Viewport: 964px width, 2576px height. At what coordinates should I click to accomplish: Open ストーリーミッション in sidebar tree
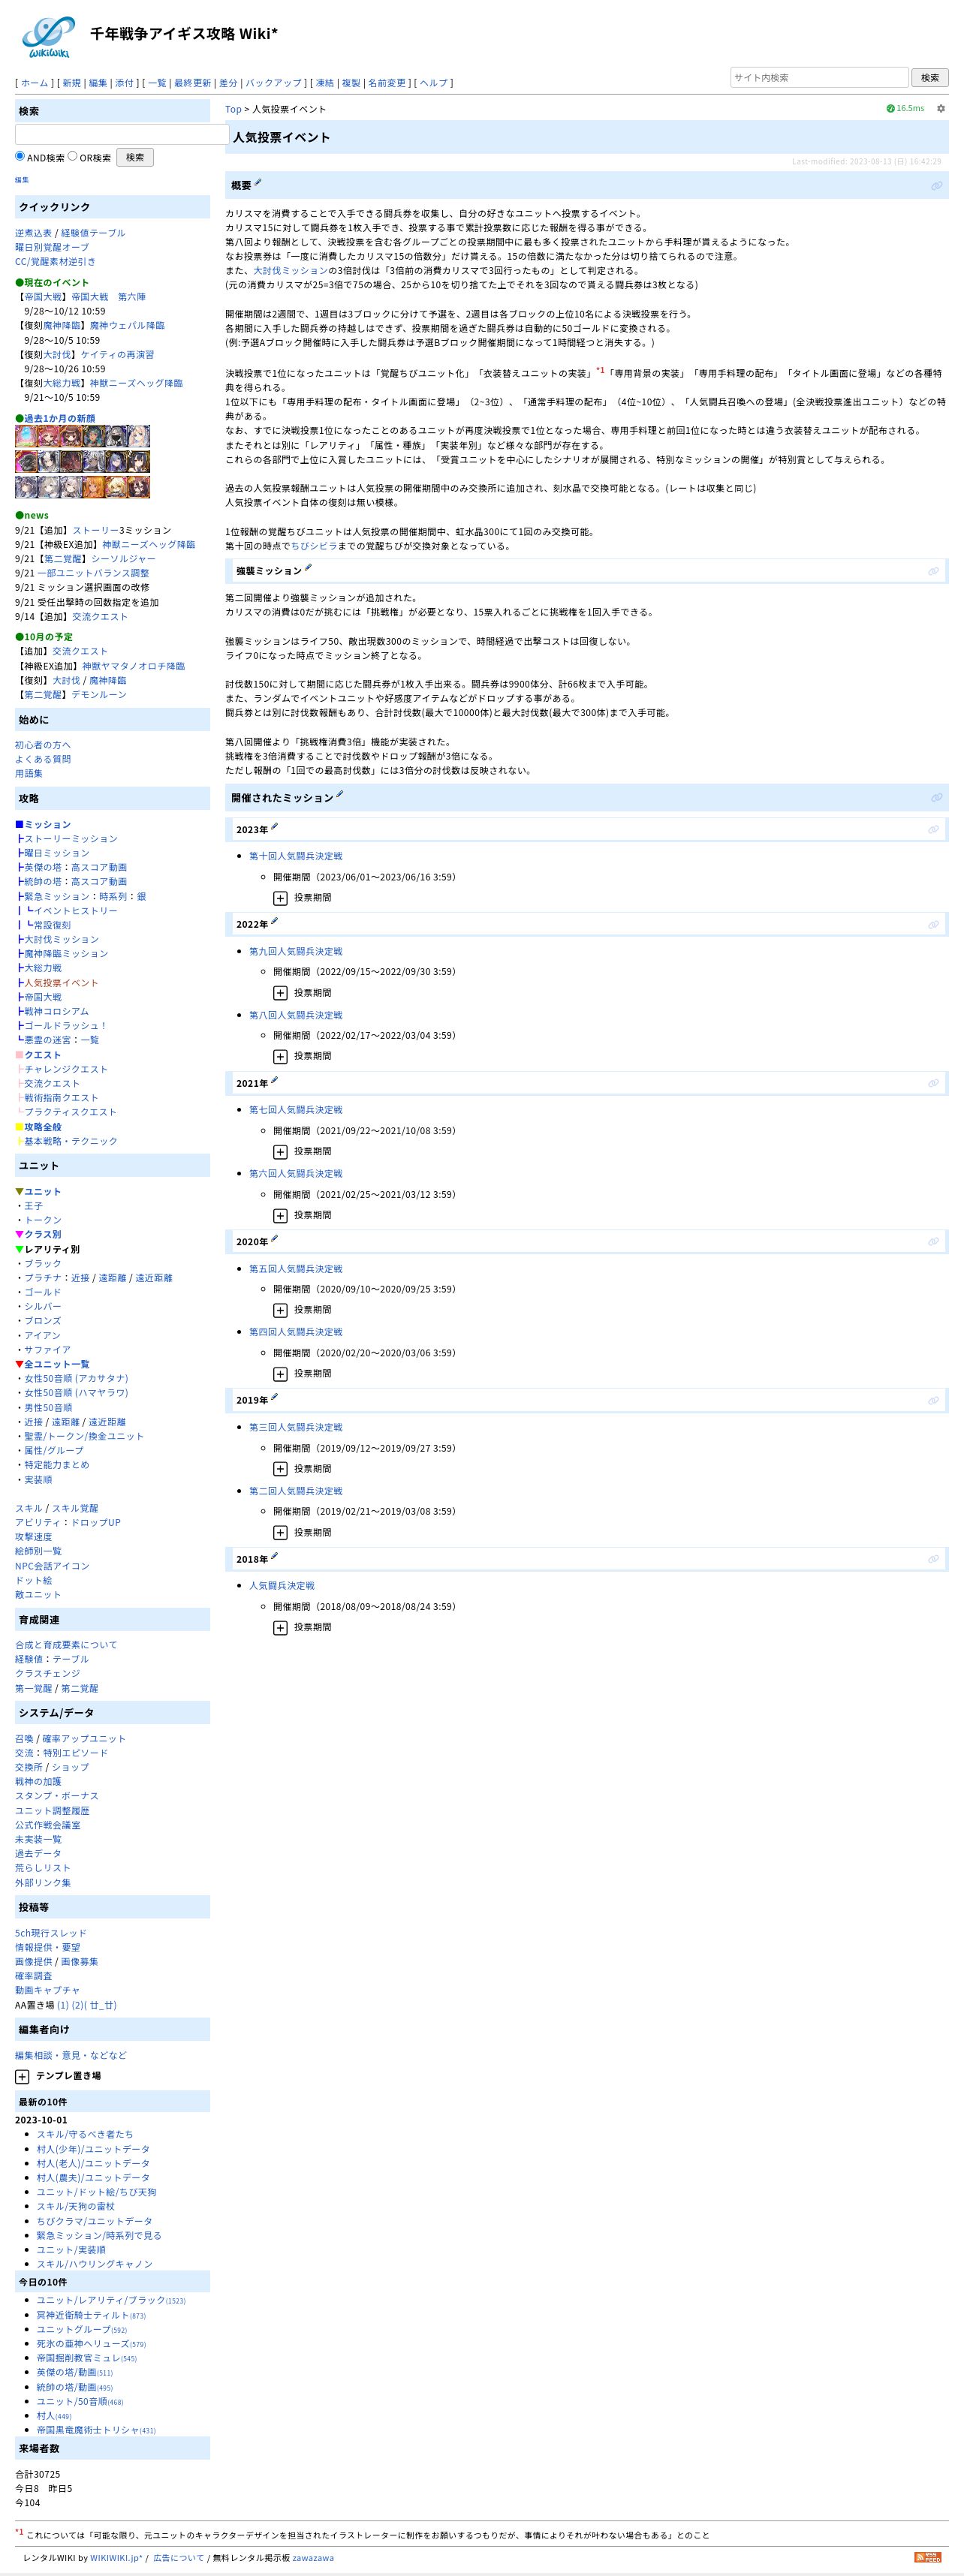click(70, 839)
